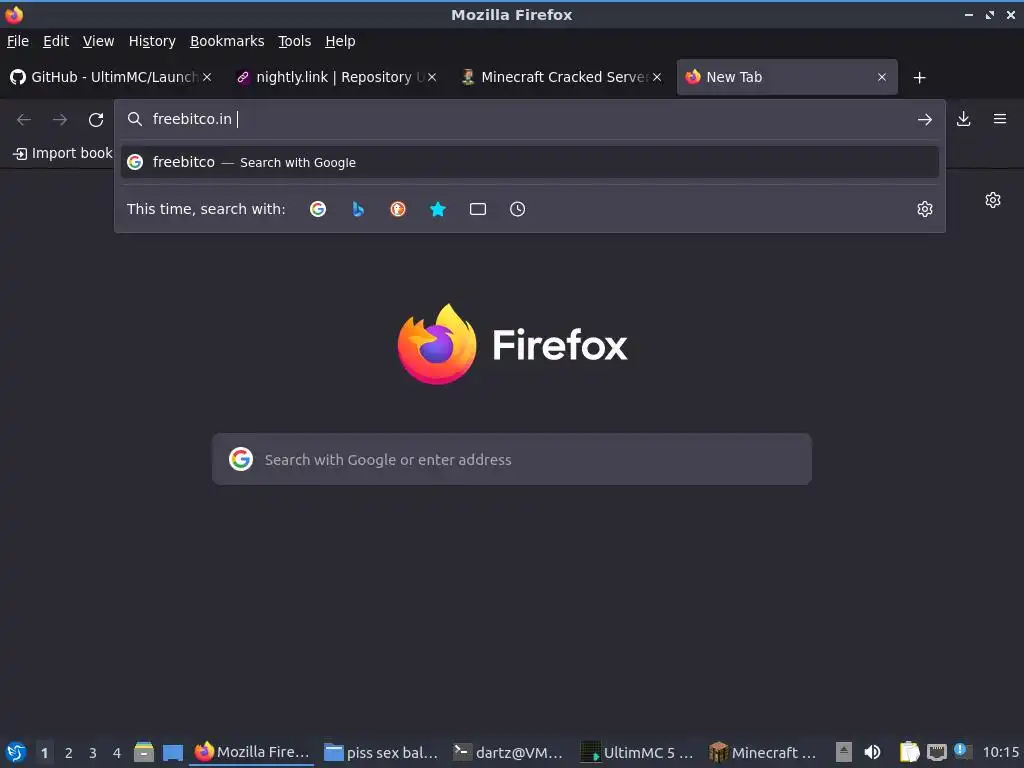Screen dimensions: 1024x768
Task: Search bookmarks via star icon
Action: click(x=438, y=209)
